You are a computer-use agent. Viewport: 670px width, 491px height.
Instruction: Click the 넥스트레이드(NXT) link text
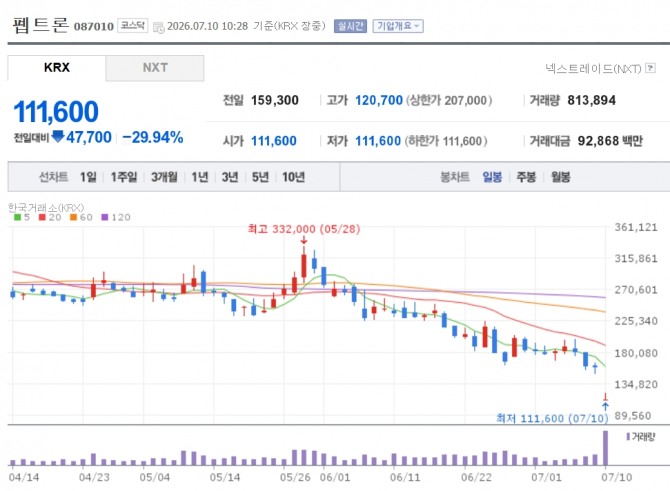[x=593, y=68]
